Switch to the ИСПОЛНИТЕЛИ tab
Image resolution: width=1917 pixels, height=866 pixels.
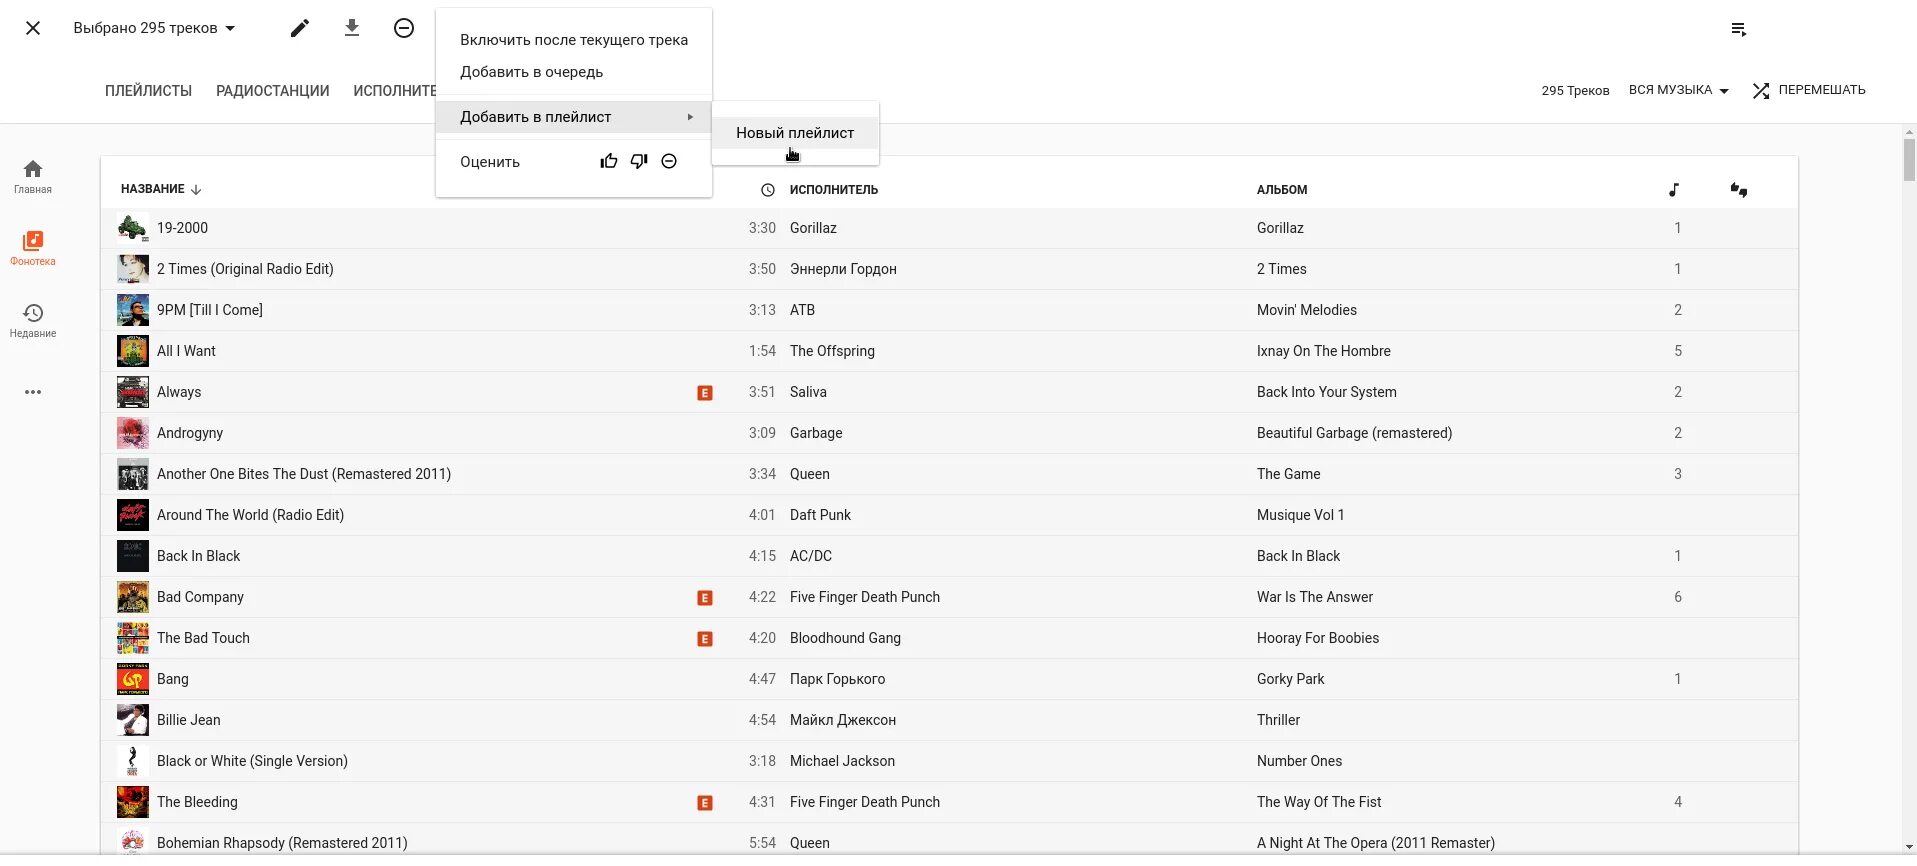(x=395, y=91)
